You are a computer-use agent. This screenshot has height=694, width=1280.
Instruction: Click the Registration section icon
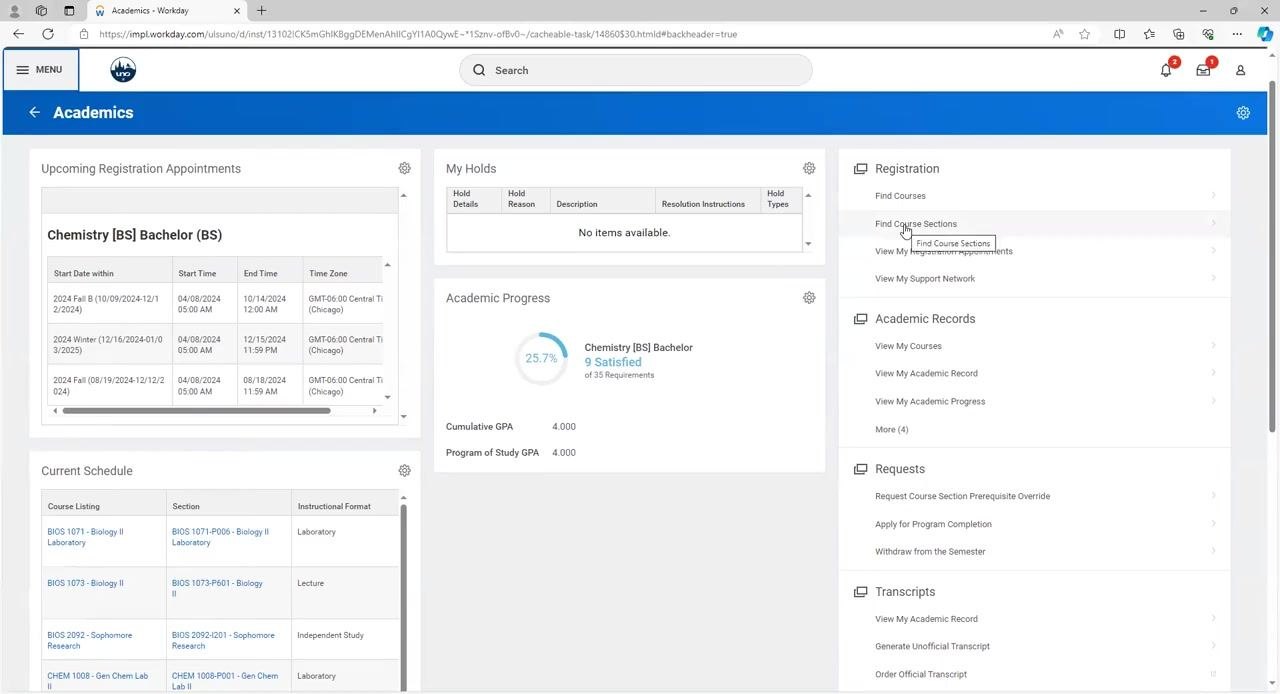(x=860, y=169)
